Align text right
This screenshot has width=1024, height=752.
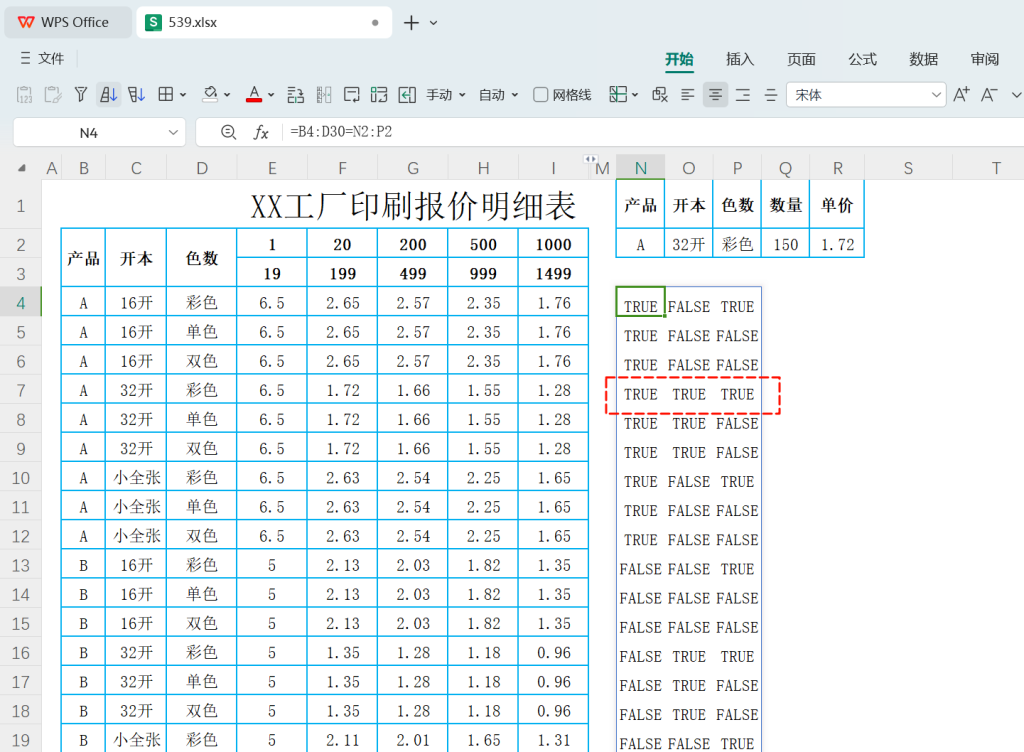point(743,95)
